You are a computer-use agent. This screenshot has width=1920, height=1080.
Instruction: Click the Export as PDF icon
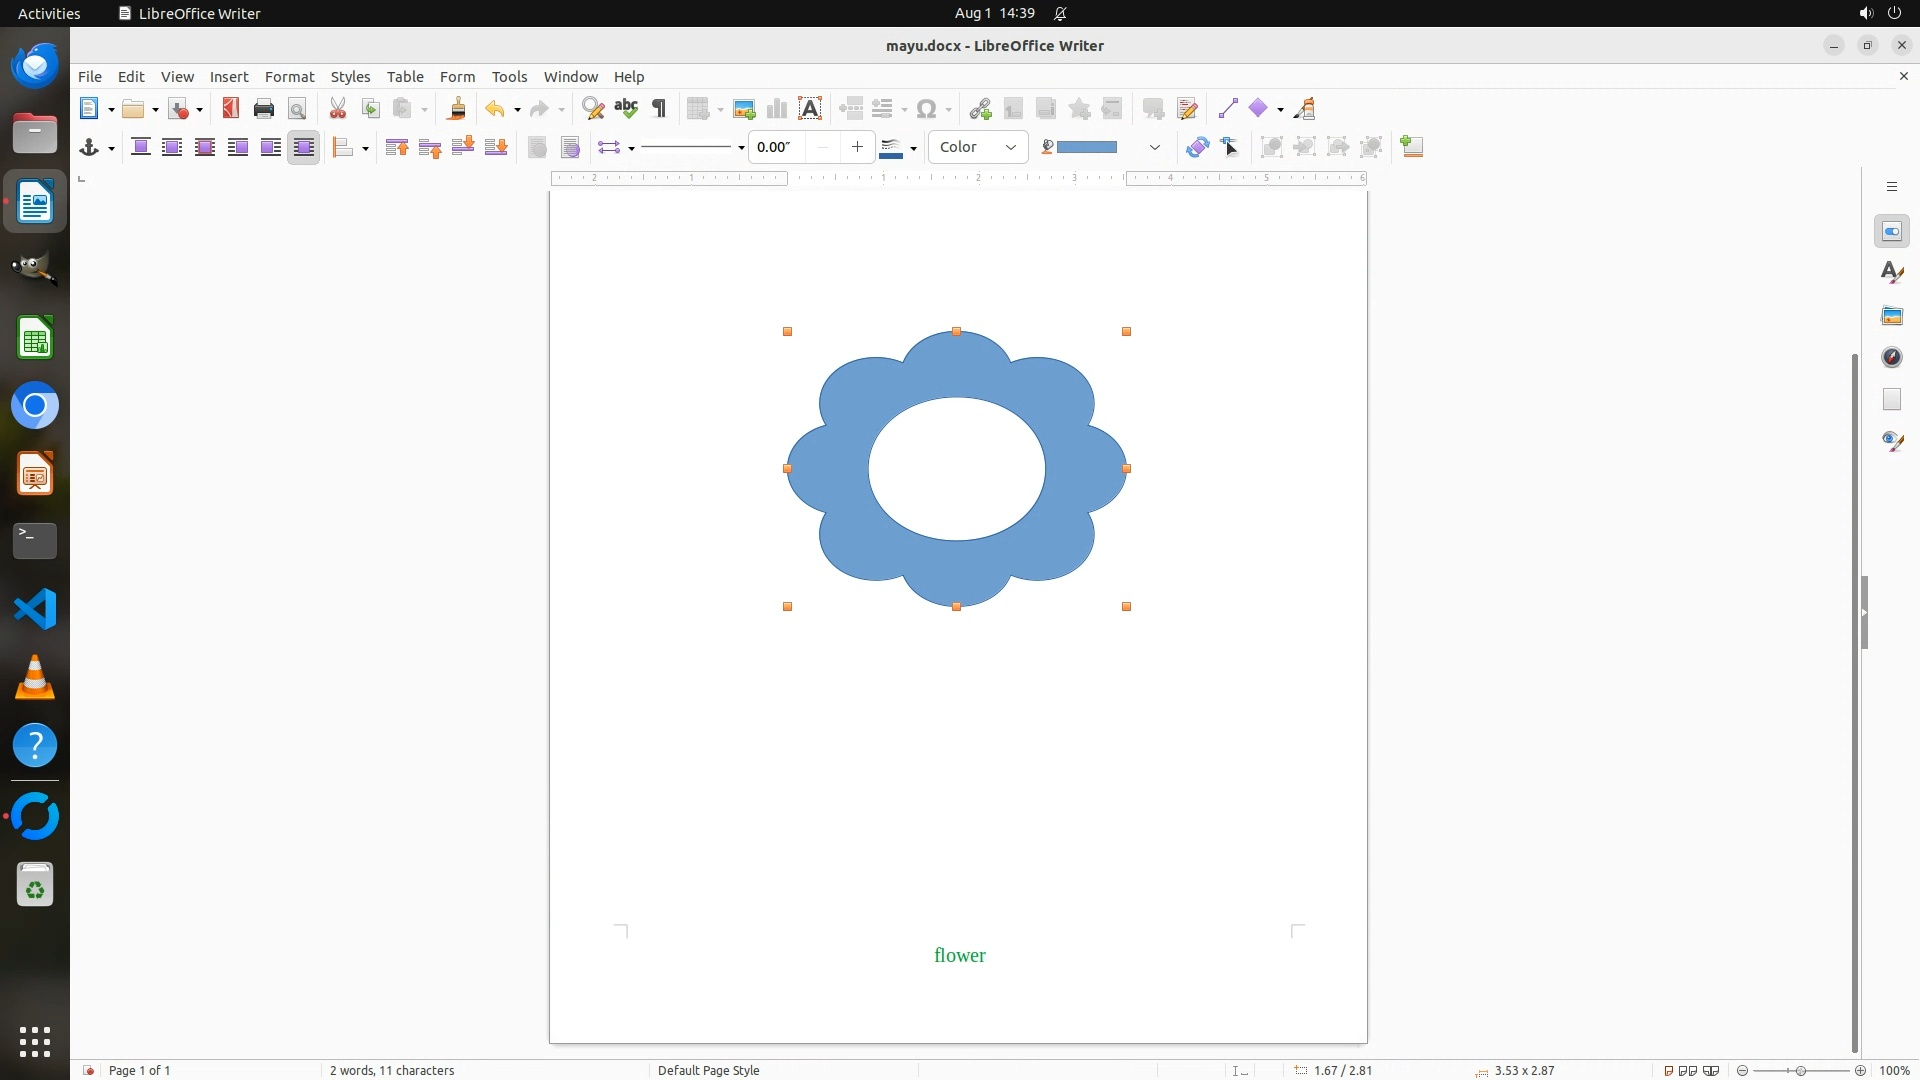point(231,109)
